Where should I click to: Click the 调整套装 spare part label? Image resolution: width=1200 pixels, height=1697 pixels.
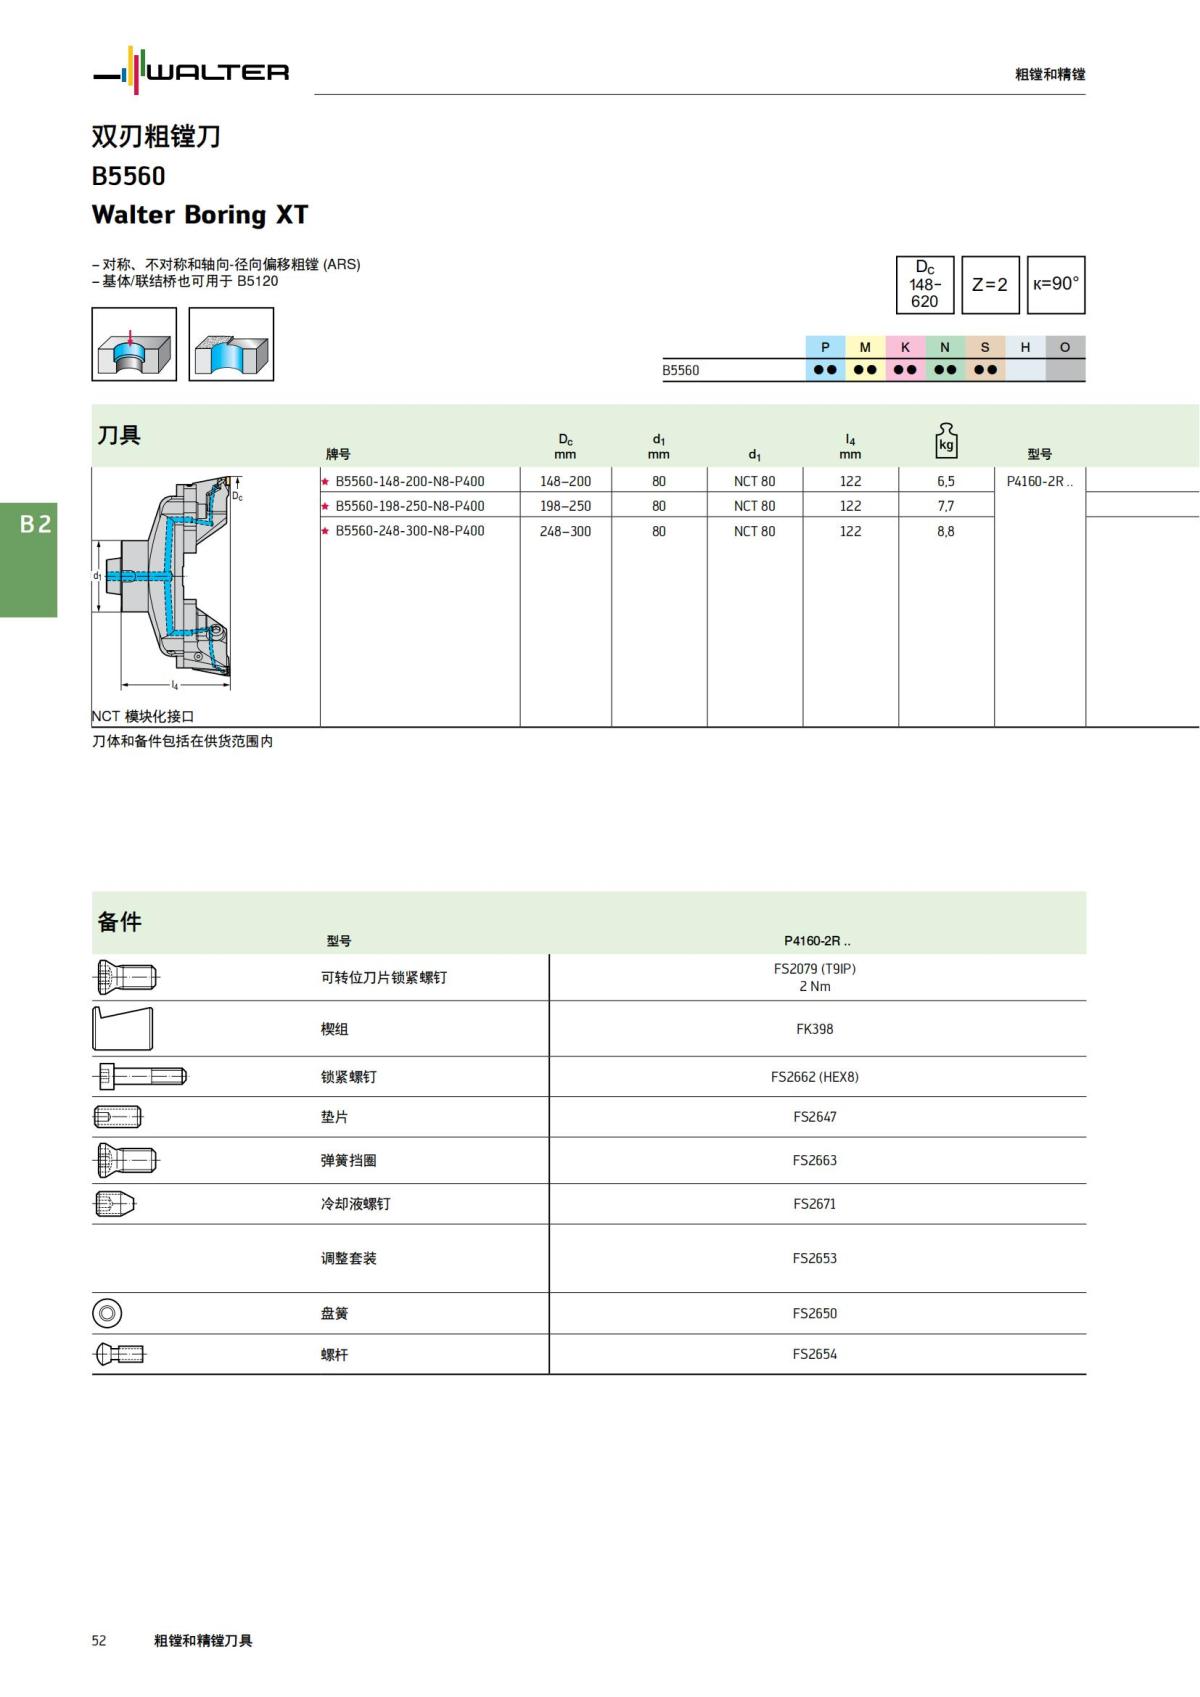(x=349, y=1258)
